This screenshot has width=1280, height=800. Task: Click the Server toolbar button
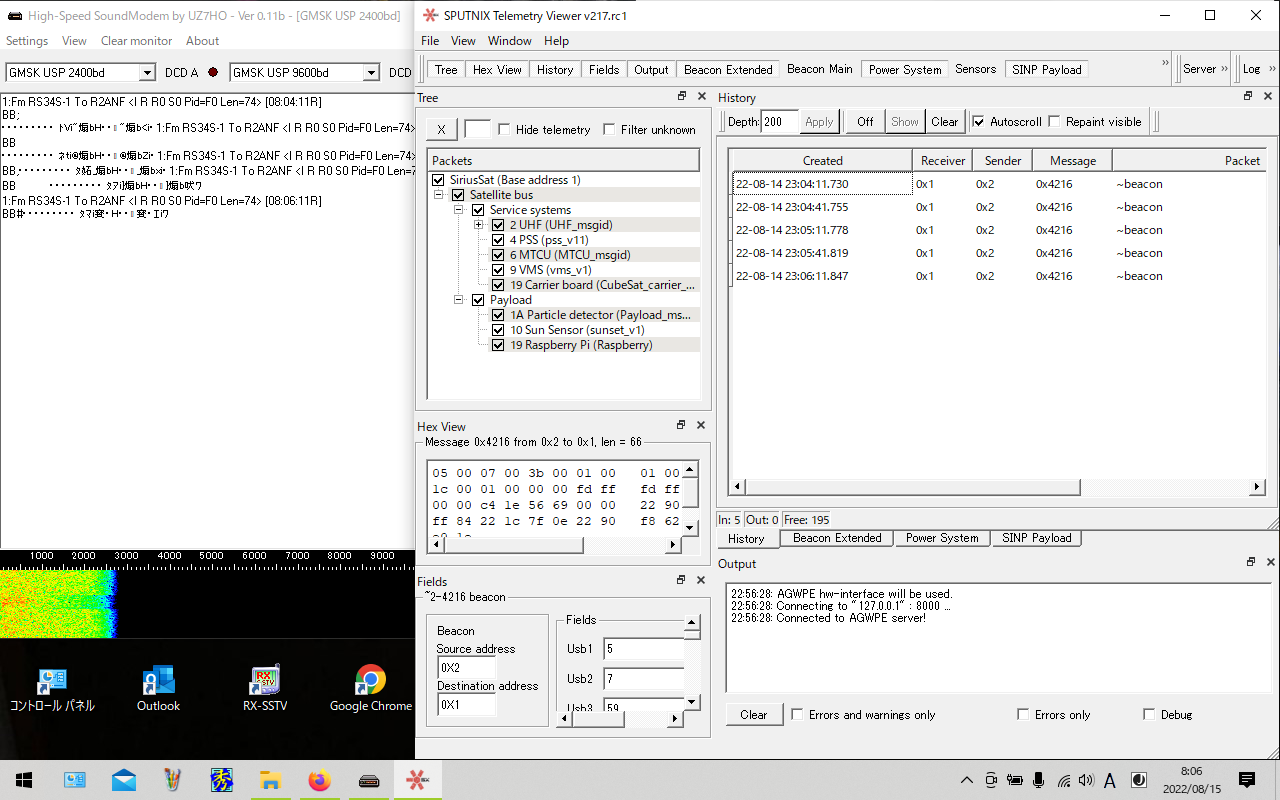pyautogui.click(x=1199, y=69)
